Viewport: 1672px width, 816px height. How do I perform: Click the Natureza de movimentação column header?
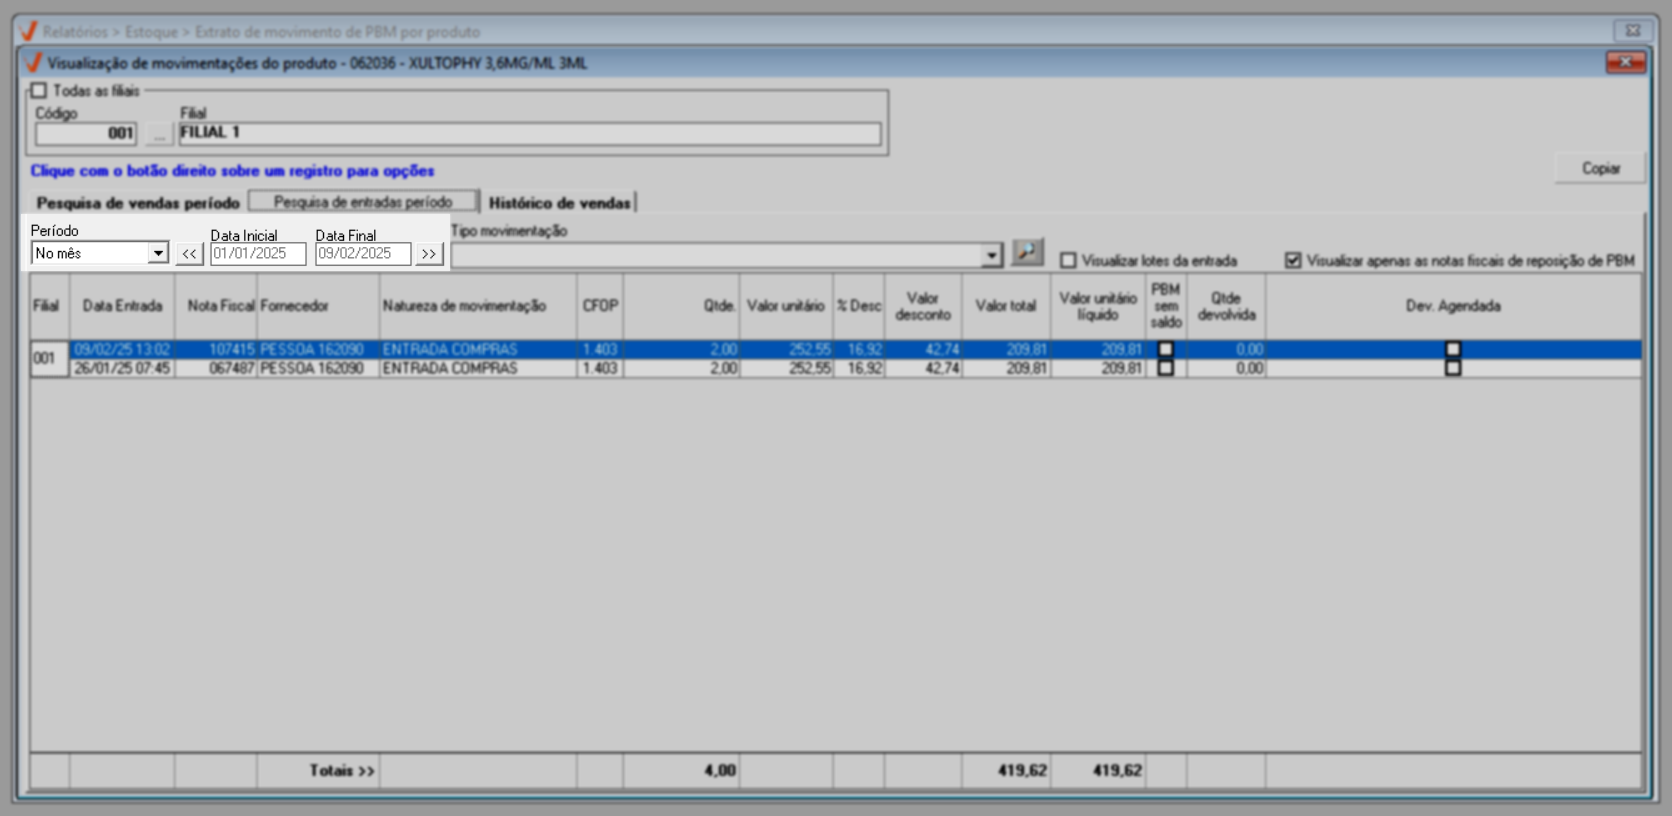coord(478,306)
